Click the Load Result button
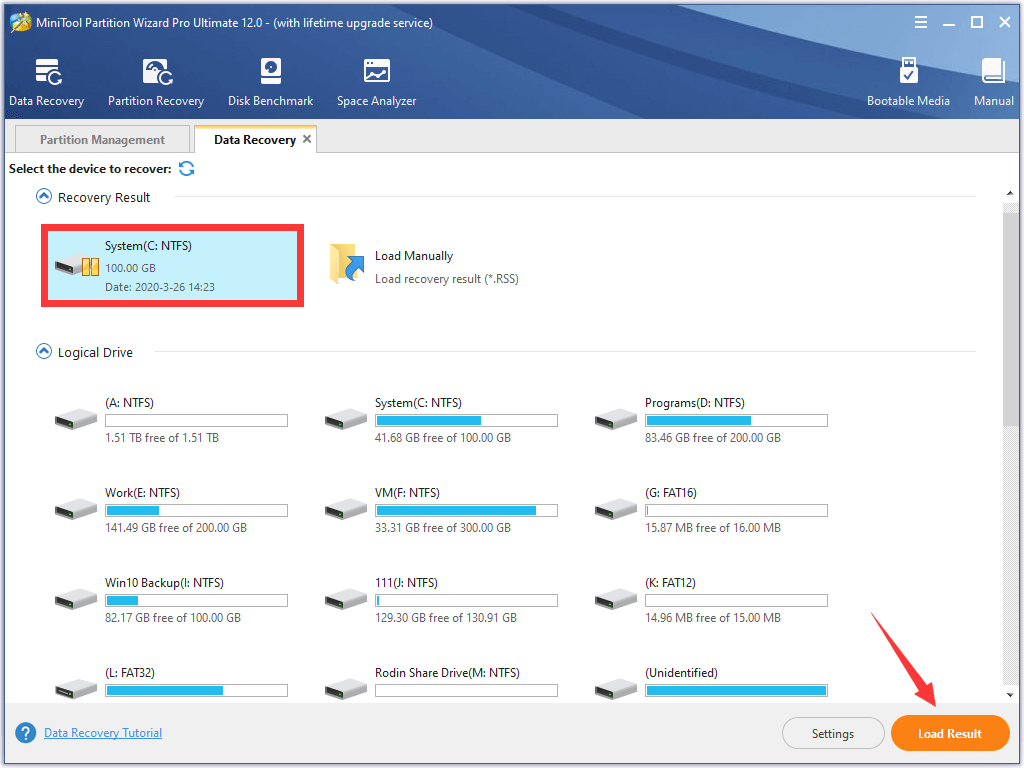This screenshot has height=768, width=1024. pyautogui.click(x=950, y=733)
